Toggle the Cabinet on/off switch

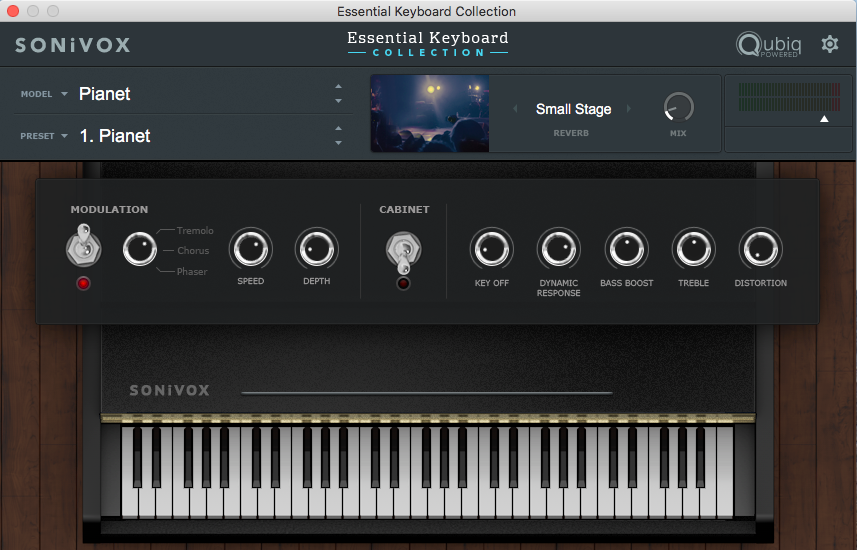tap(403, 250)
